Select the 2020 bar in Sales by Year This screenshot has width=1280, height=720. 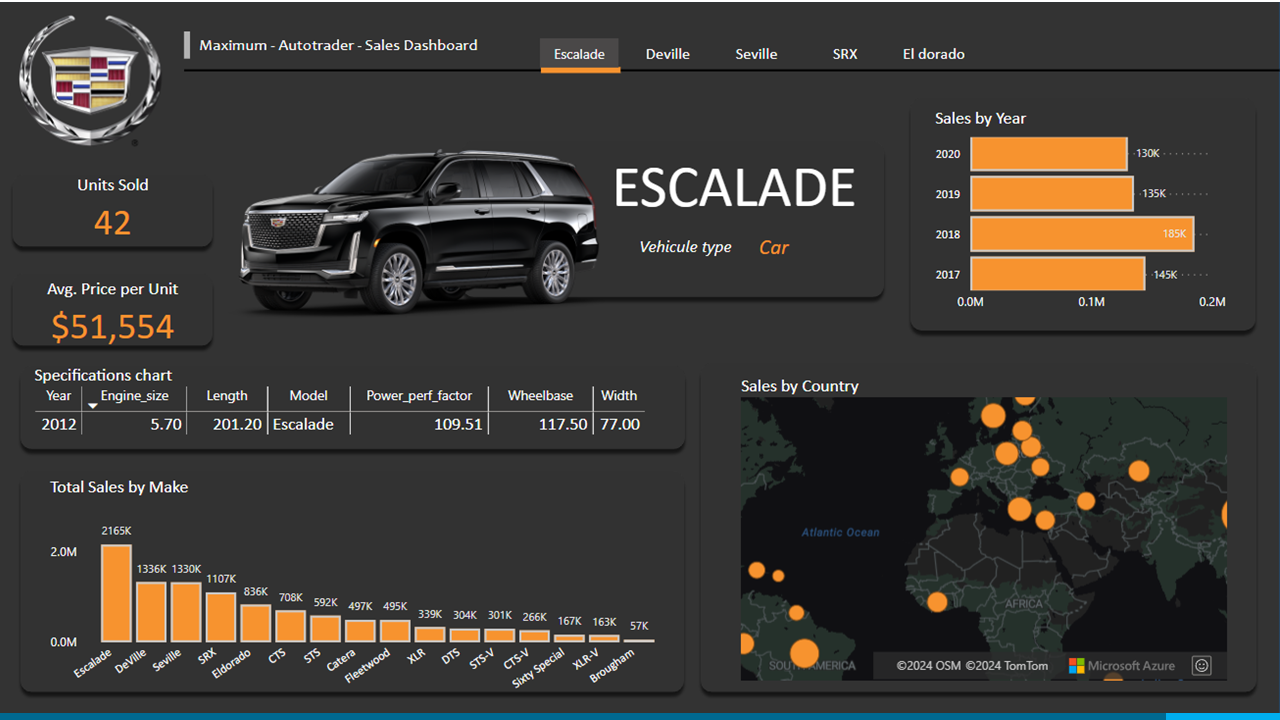[1049, 154]
